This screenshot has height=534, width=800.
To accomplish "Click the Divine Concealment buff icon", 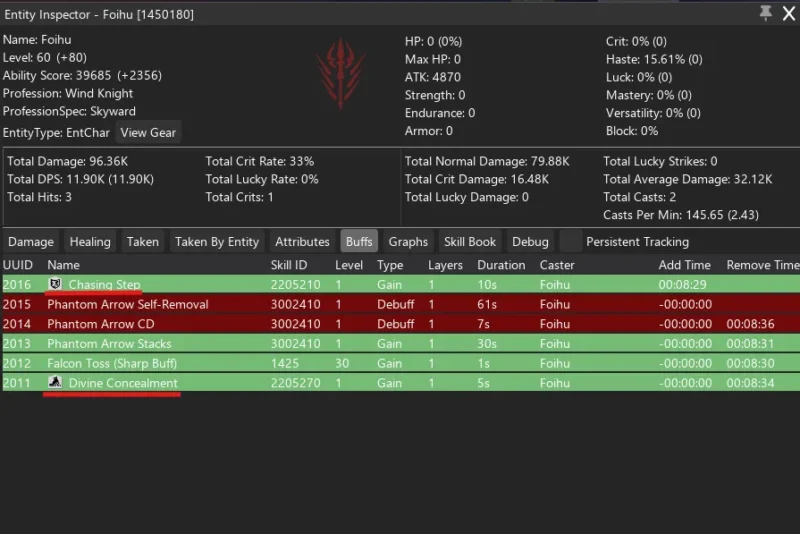I will [x=55, y=382].
